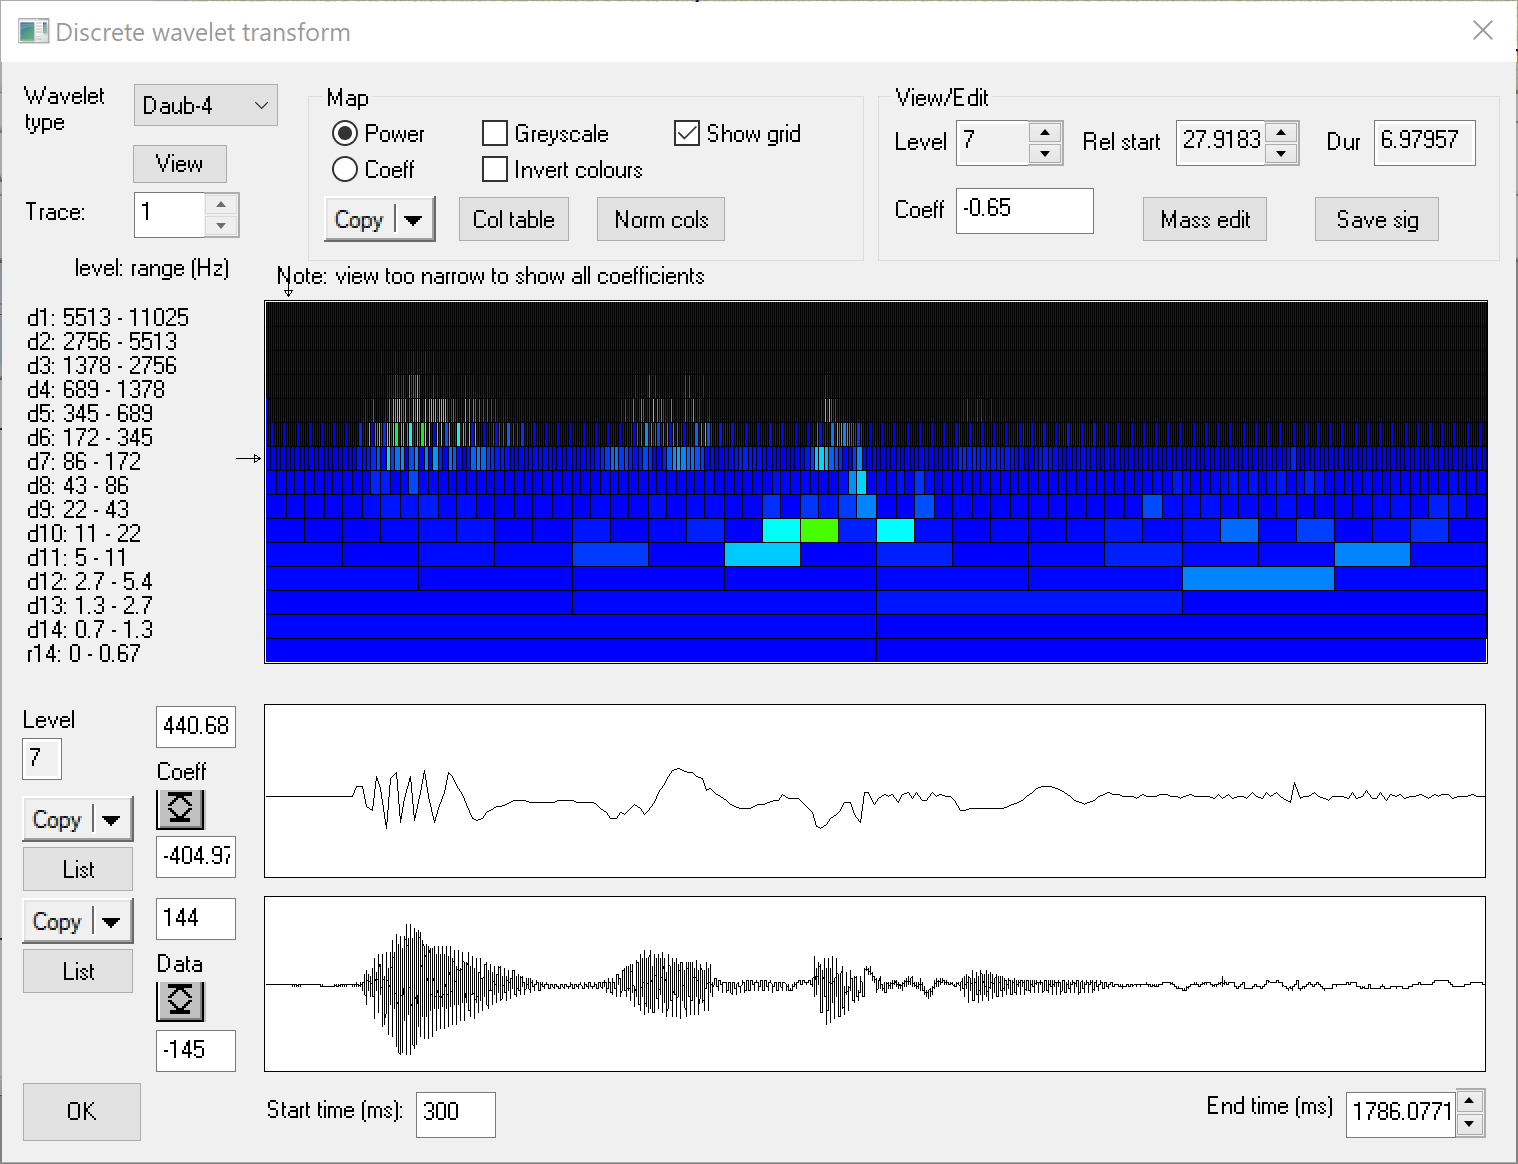
Task: Open the Wavelet type Daub-4 dropdown
Action: (x=205, y=106)
